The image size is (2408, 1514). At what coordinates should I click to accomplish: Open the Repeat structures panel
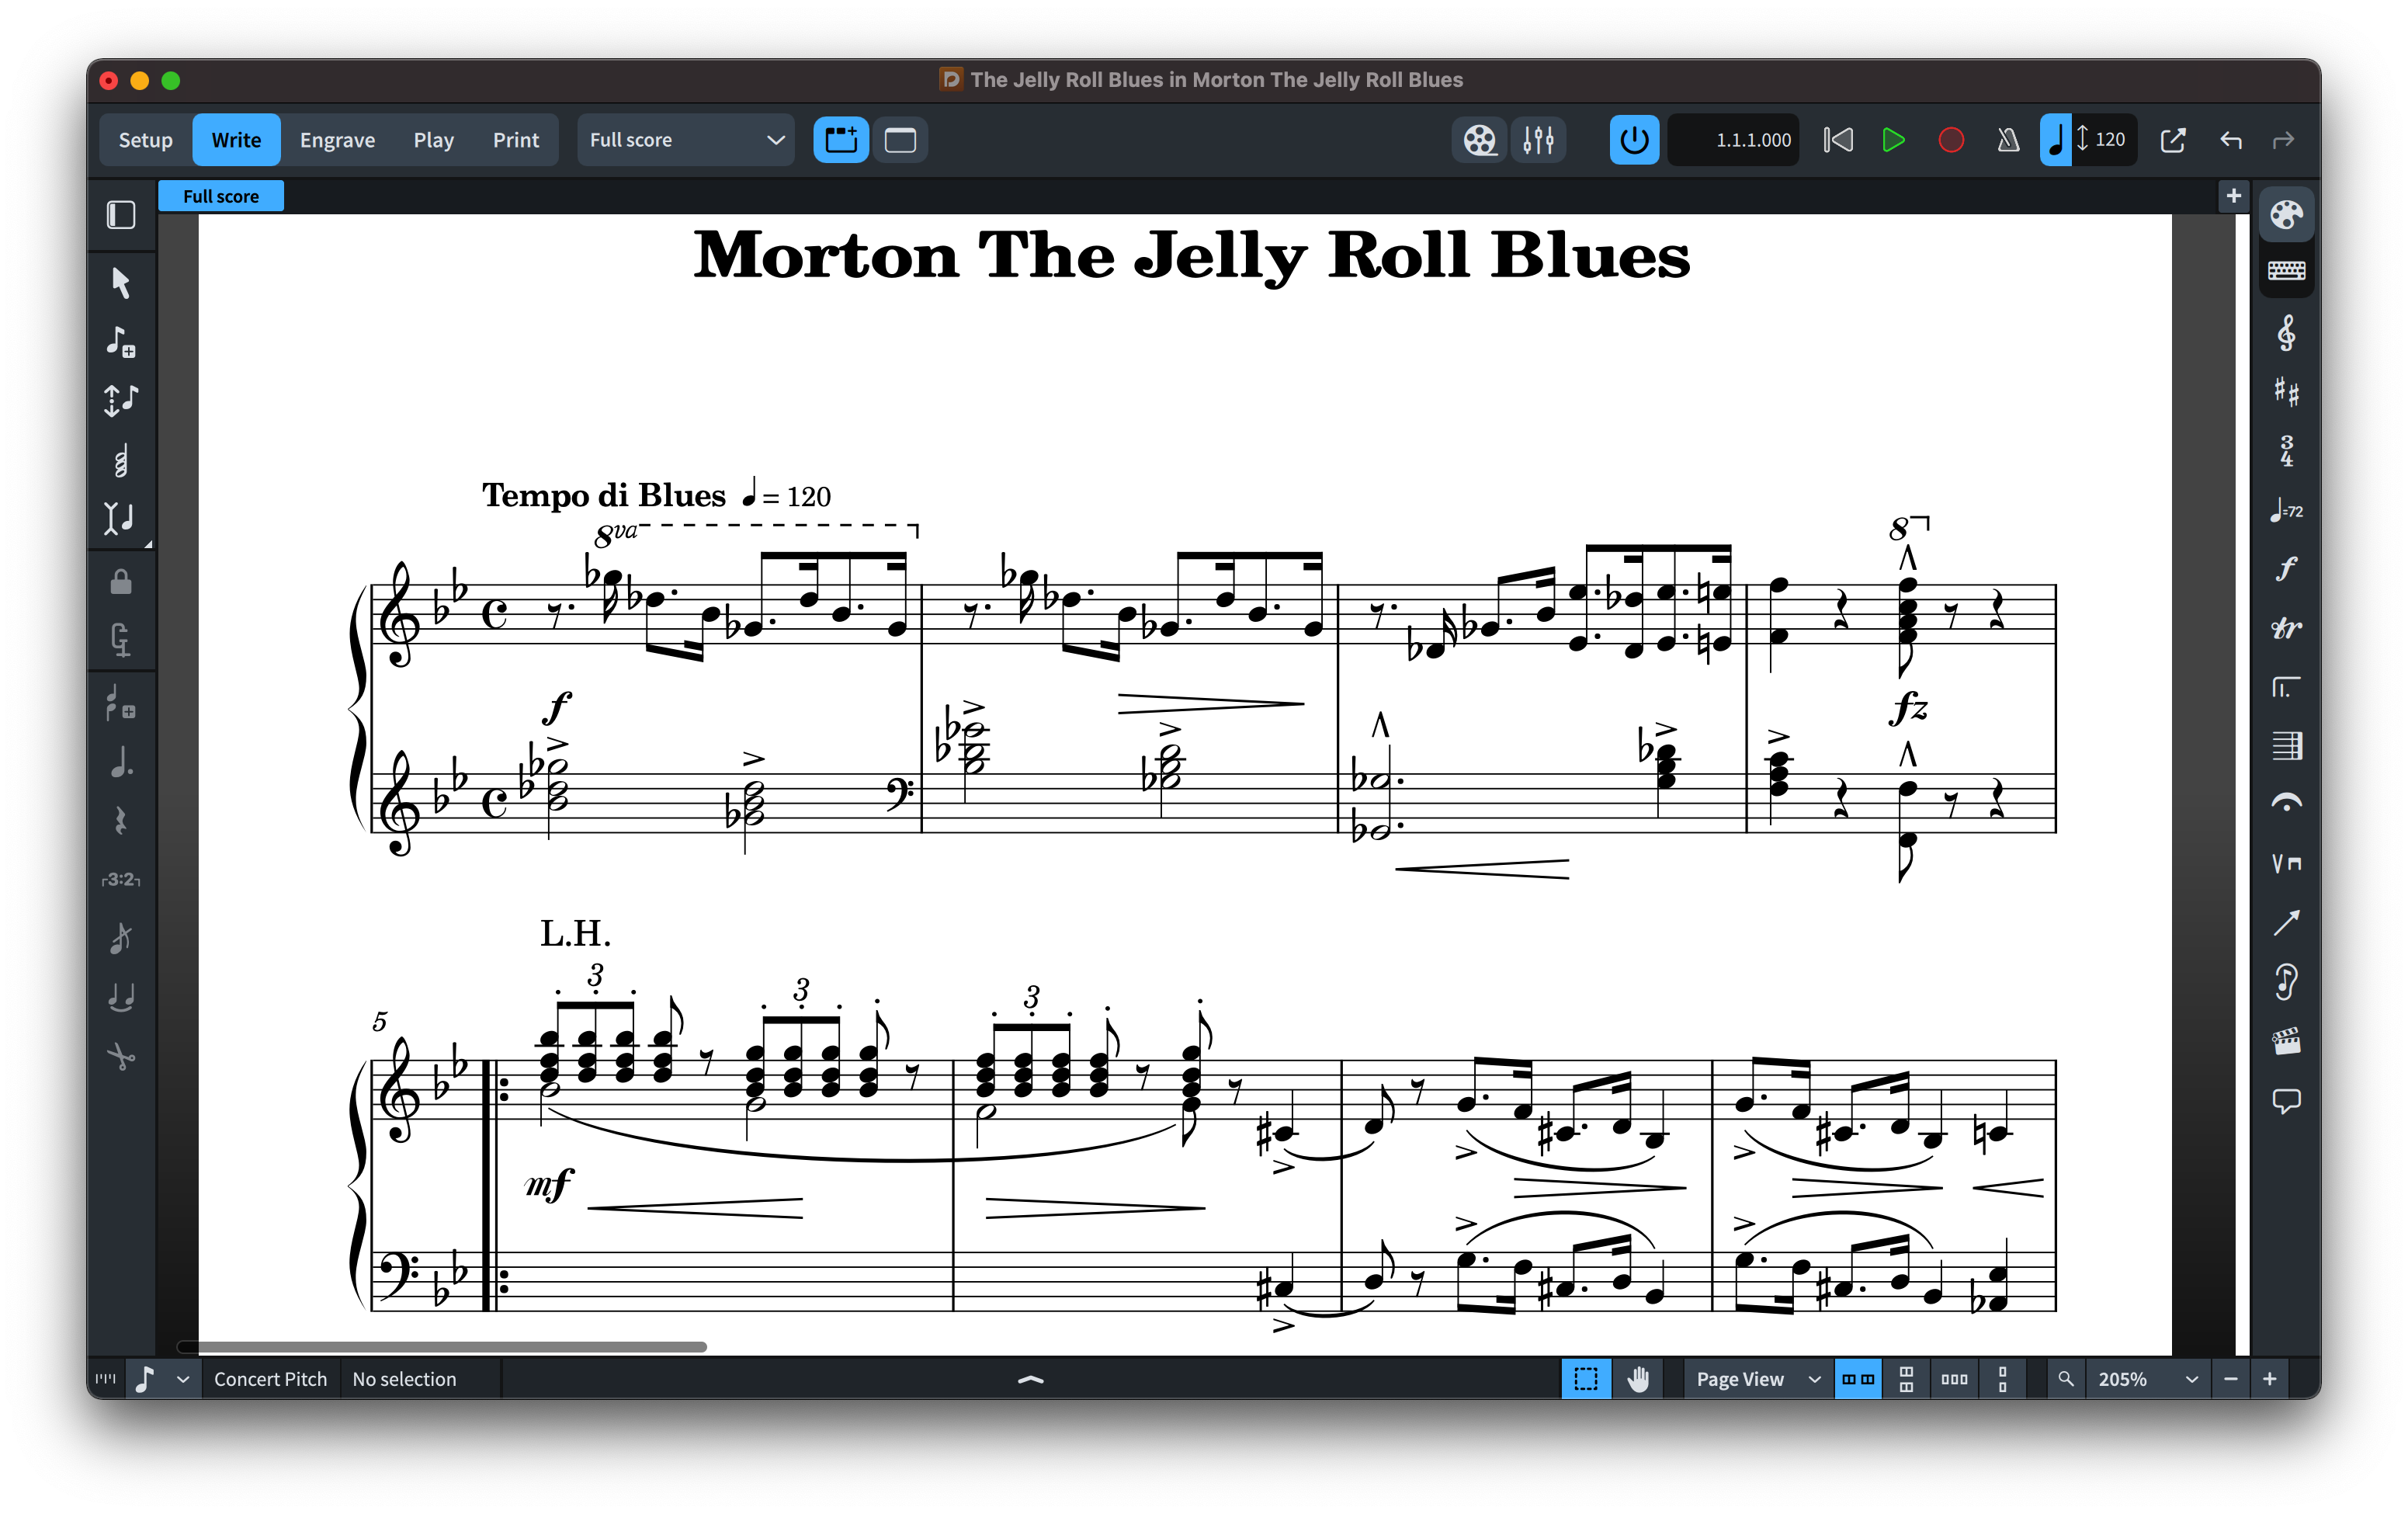(x=2286, y=687)
